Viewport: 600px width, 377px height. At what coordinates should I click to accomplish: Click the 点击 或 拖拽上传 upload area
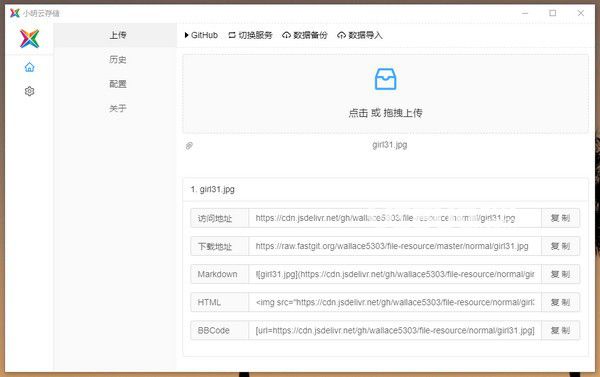(x=385, y=94)
